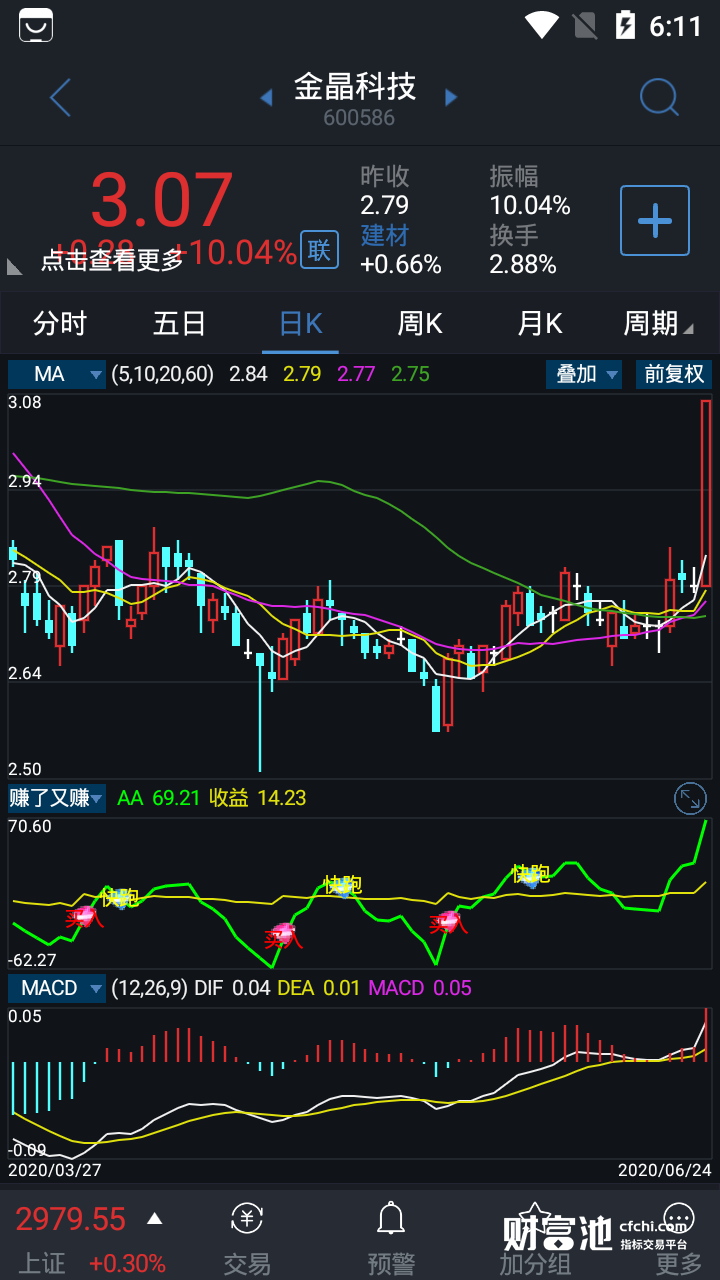
Task: Open the 交易 trade icon
Action: (x=247, y=1236)
